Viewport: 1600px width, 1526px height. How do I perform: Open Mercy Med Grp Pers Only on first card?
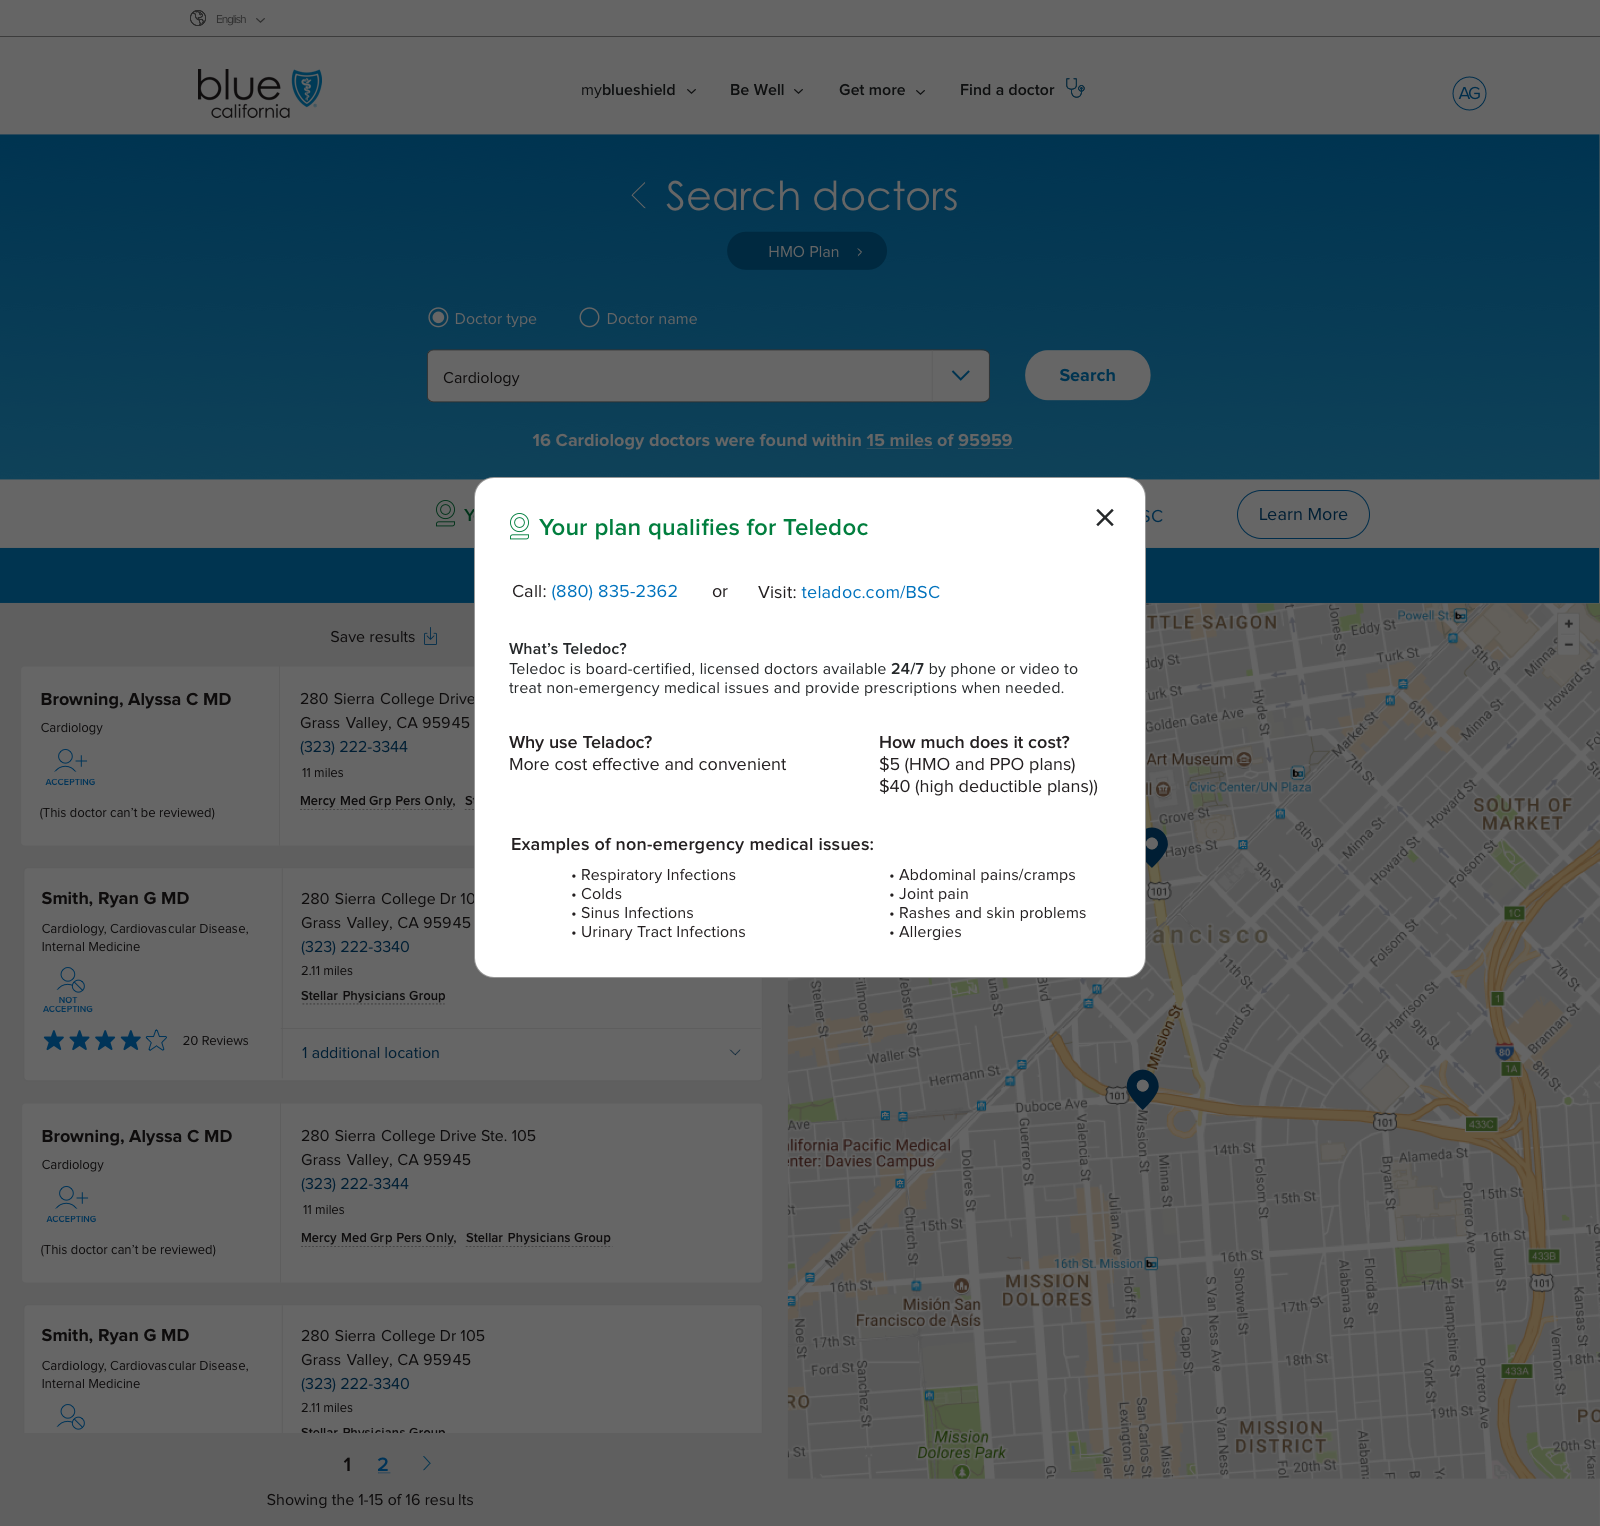pos(378,801)
